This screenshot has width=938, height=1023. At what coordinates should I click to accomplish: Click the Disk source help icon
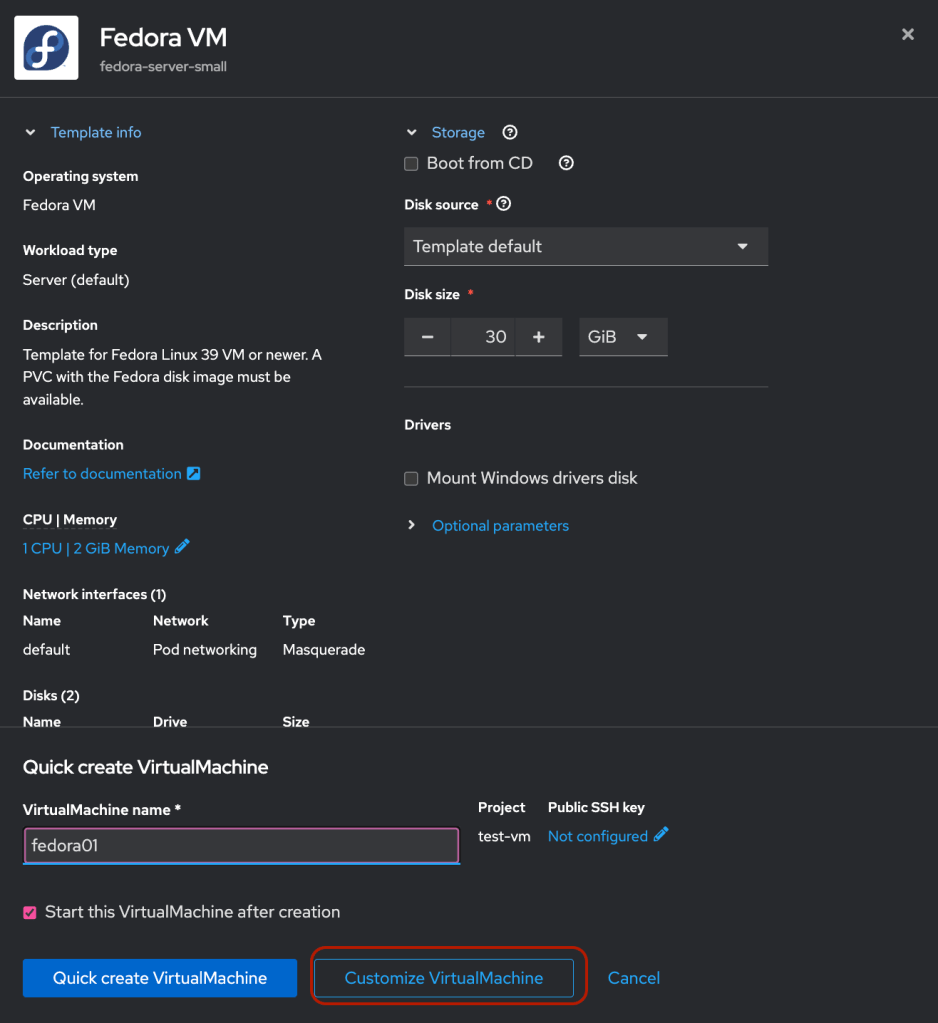pyautogui.click(x=504, y=204)
